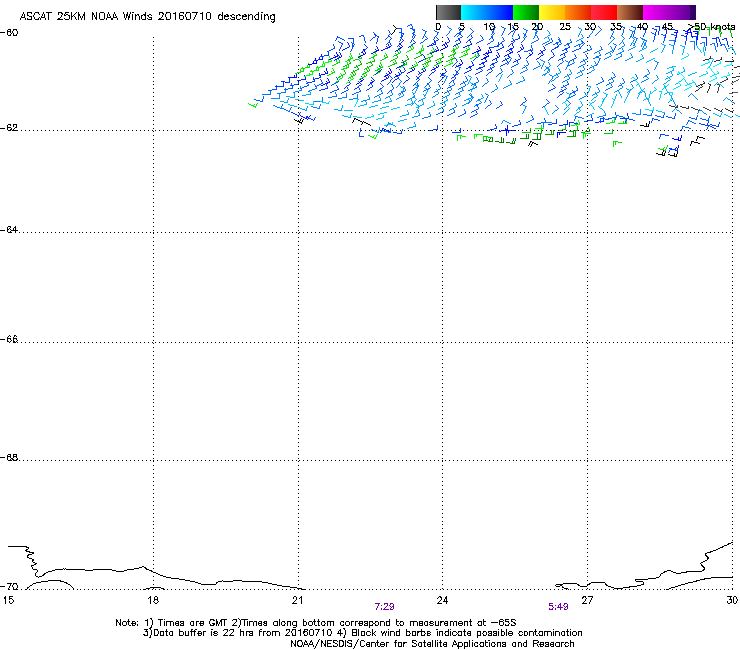Image resolution: width=740 pixels, height=650 pixels.
Task: Click the NOAA/NESDIS credit line
Action: (x=432, y=644)
